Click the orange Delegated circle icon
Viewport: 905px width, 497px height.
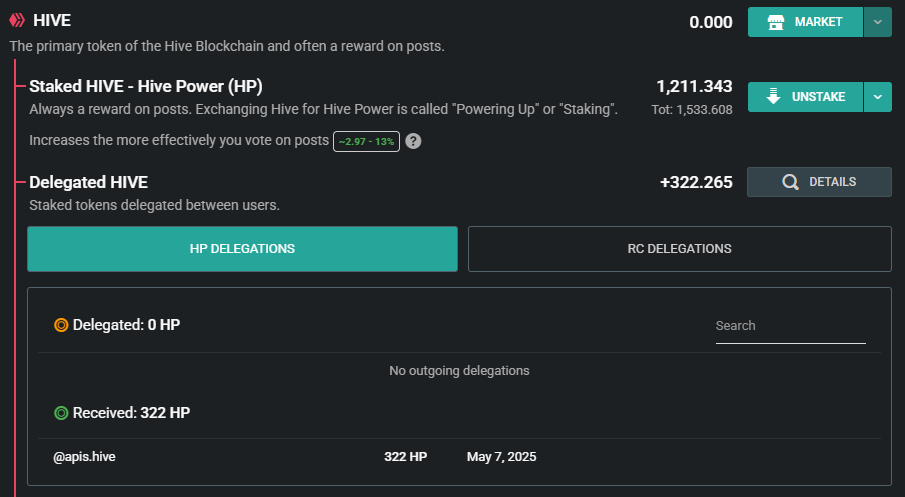point(61,325)
